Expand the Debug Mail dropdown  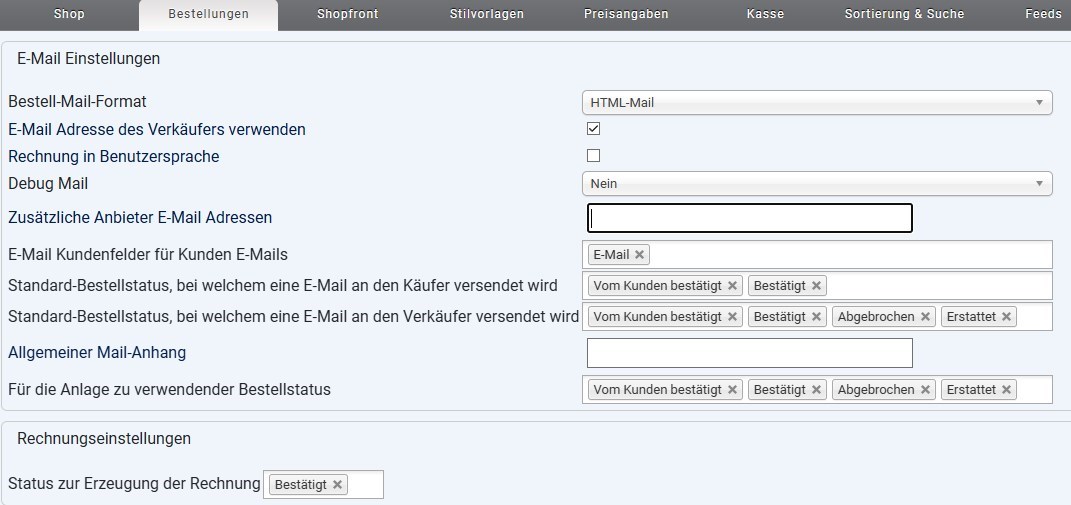tap(816, 184)
